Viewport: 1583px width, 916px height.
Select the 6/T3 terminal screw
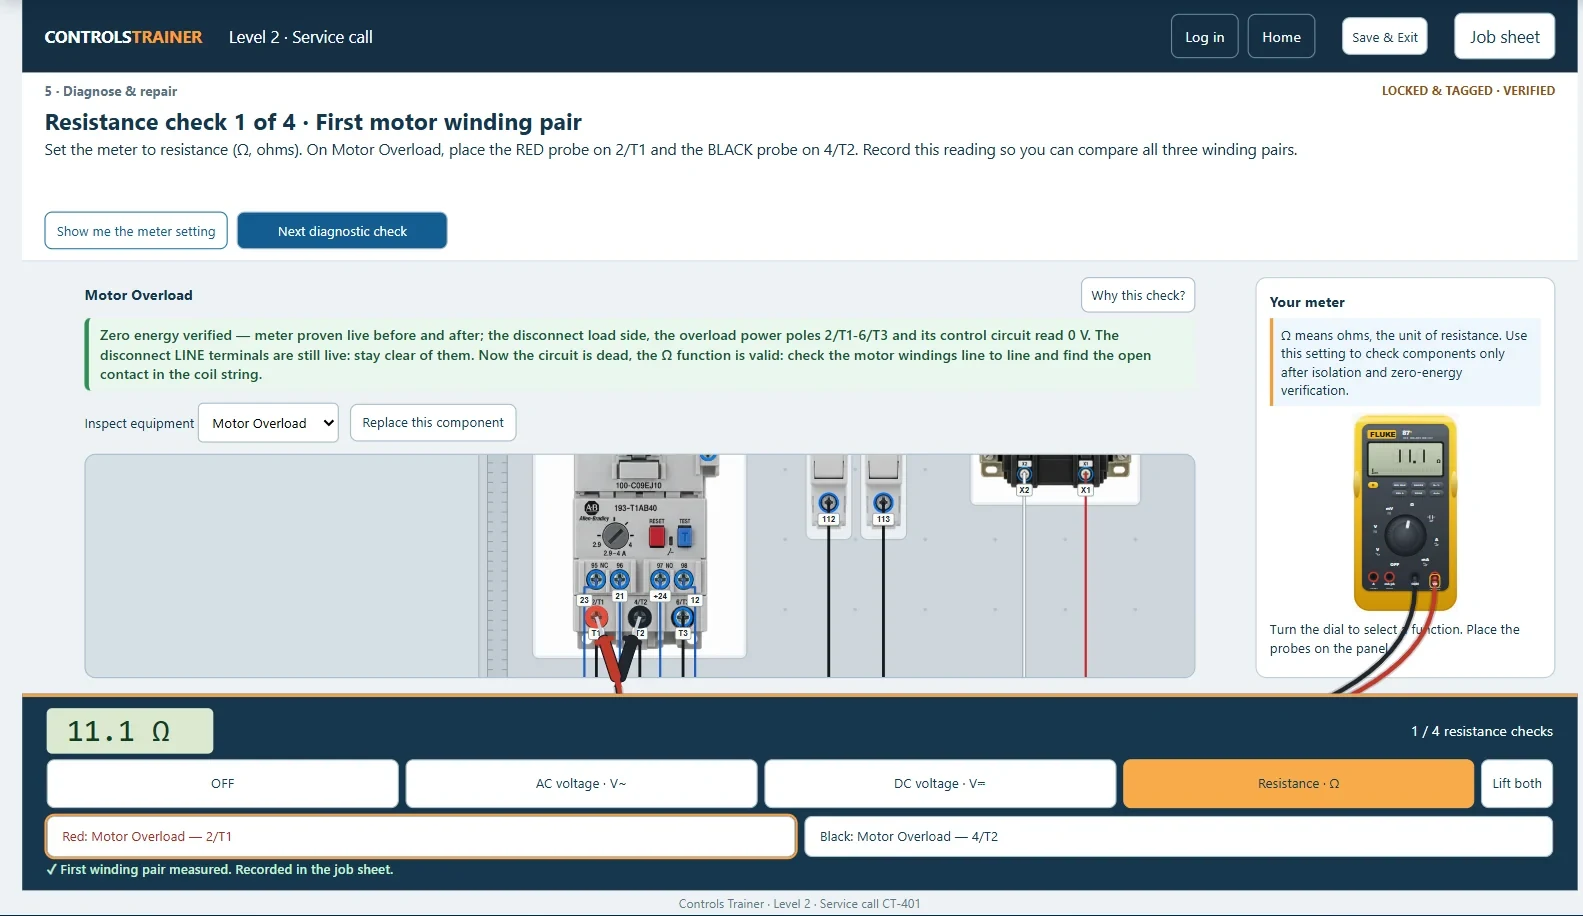coord(683,617)
